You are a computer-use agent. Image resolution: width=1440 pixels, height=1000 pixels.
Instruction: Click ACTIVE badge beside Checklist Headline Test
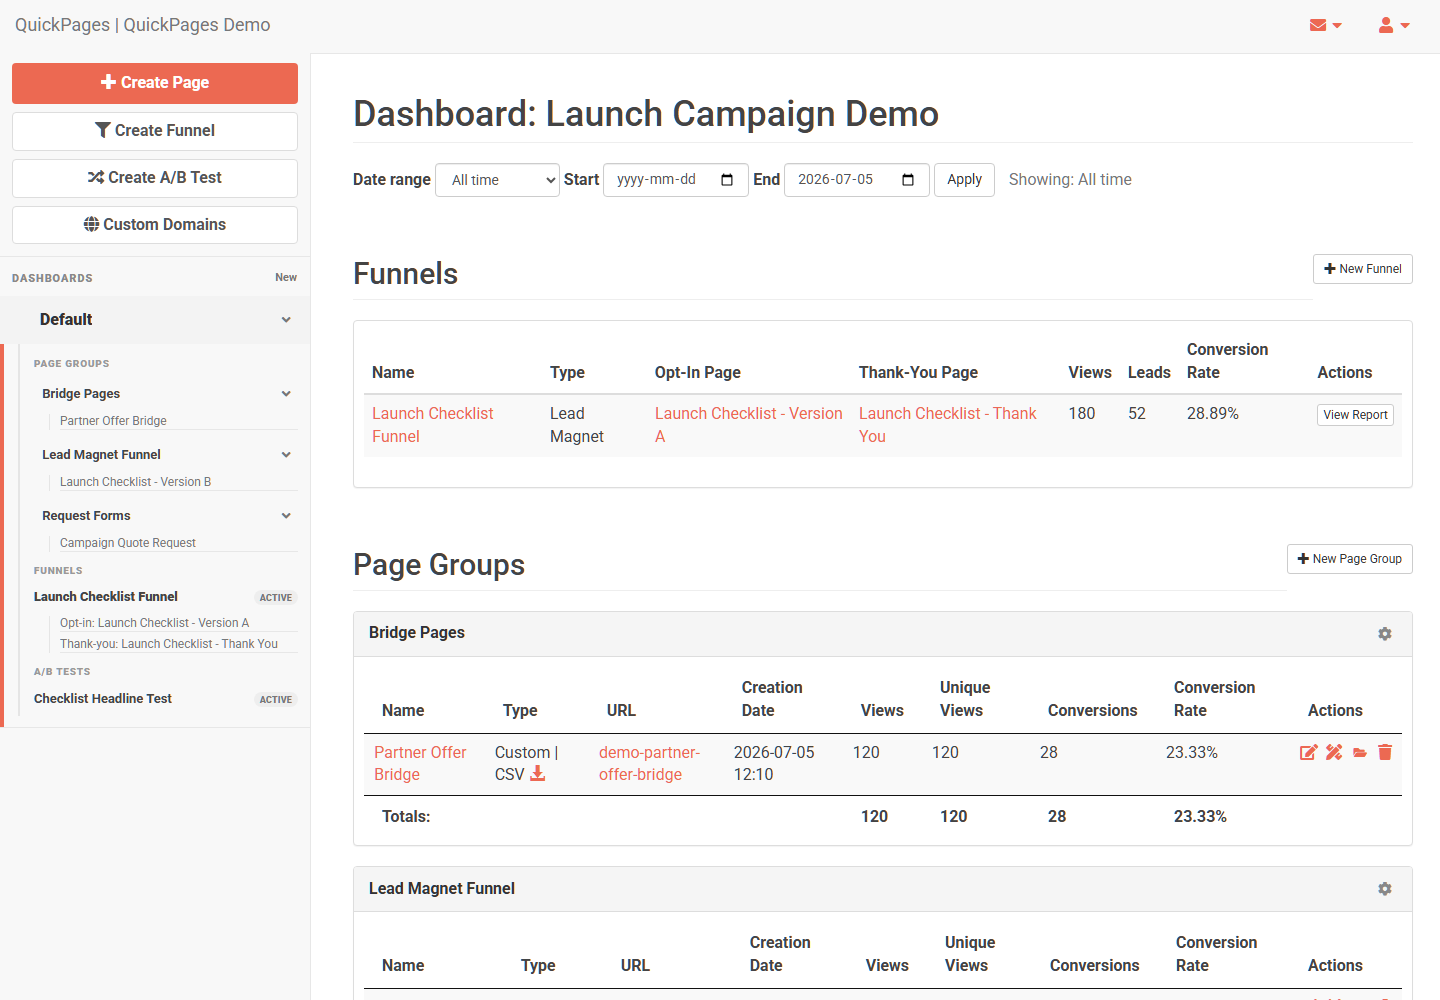tap(276, 700)
